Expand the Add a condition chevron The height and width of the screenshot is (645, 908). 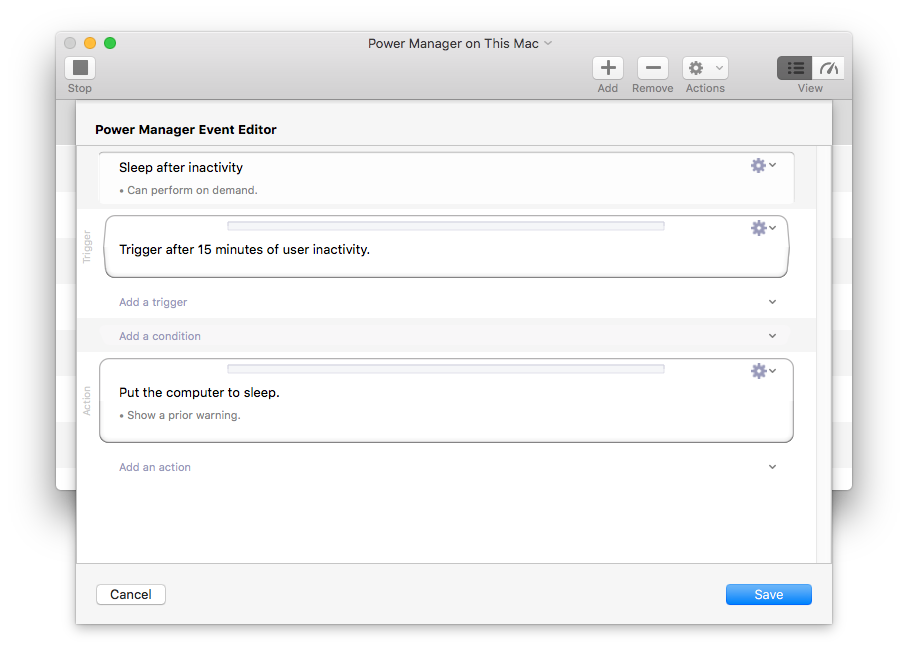772,336
